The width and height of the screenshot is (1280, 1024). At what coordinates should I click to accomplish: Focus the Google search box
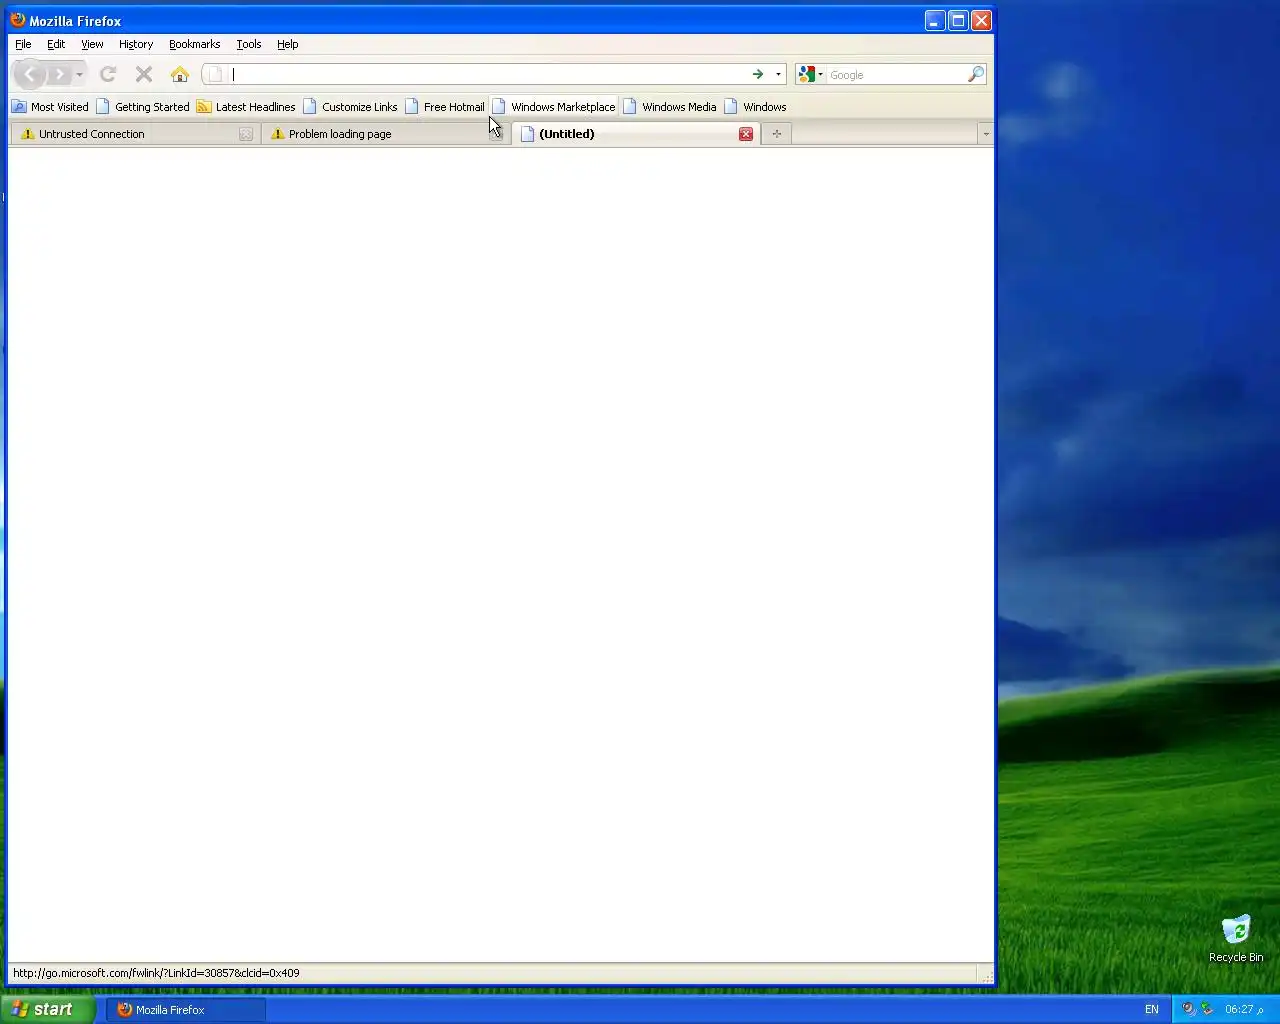(x=896, y=74)
